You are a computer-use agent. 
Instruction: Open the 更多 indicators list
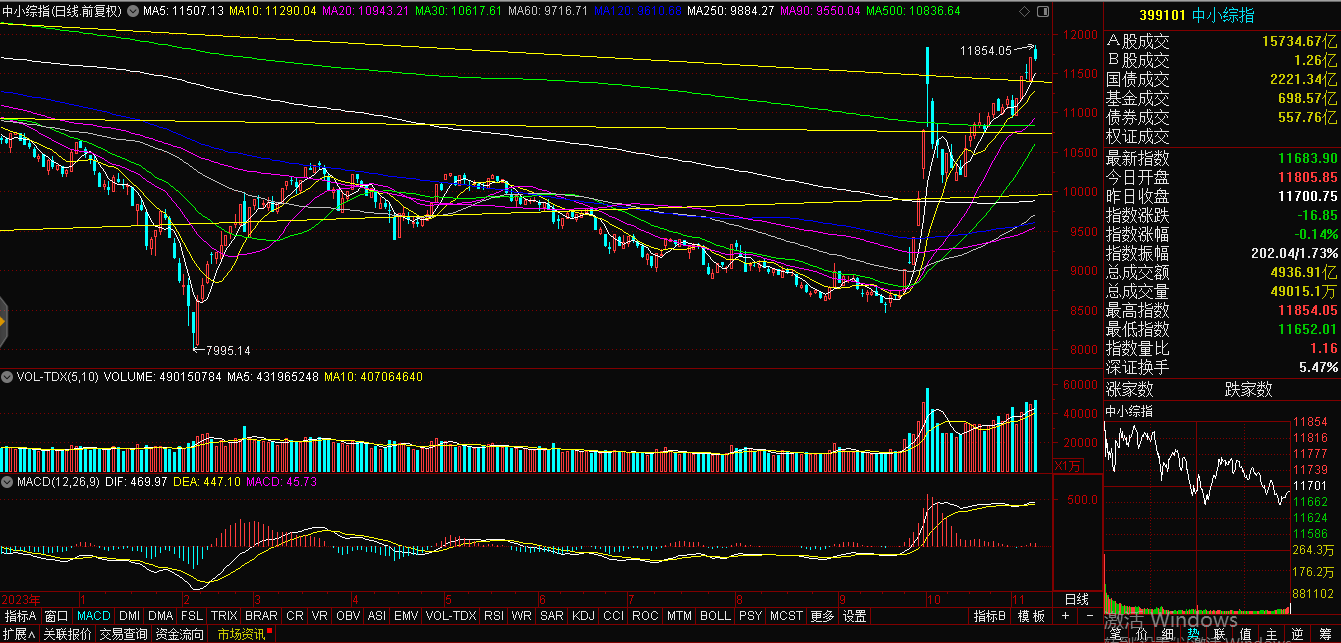tap(822, 615)
